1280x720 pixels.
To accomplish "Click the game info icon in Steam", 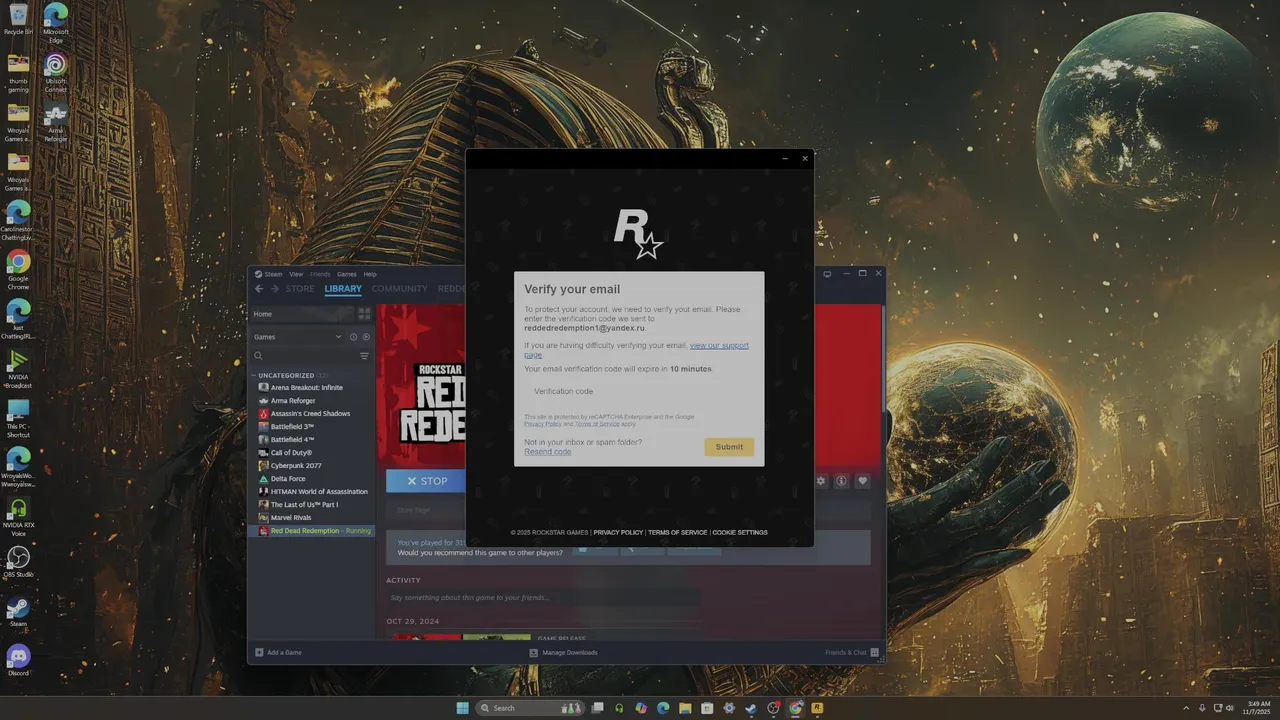I will [842, 481].
